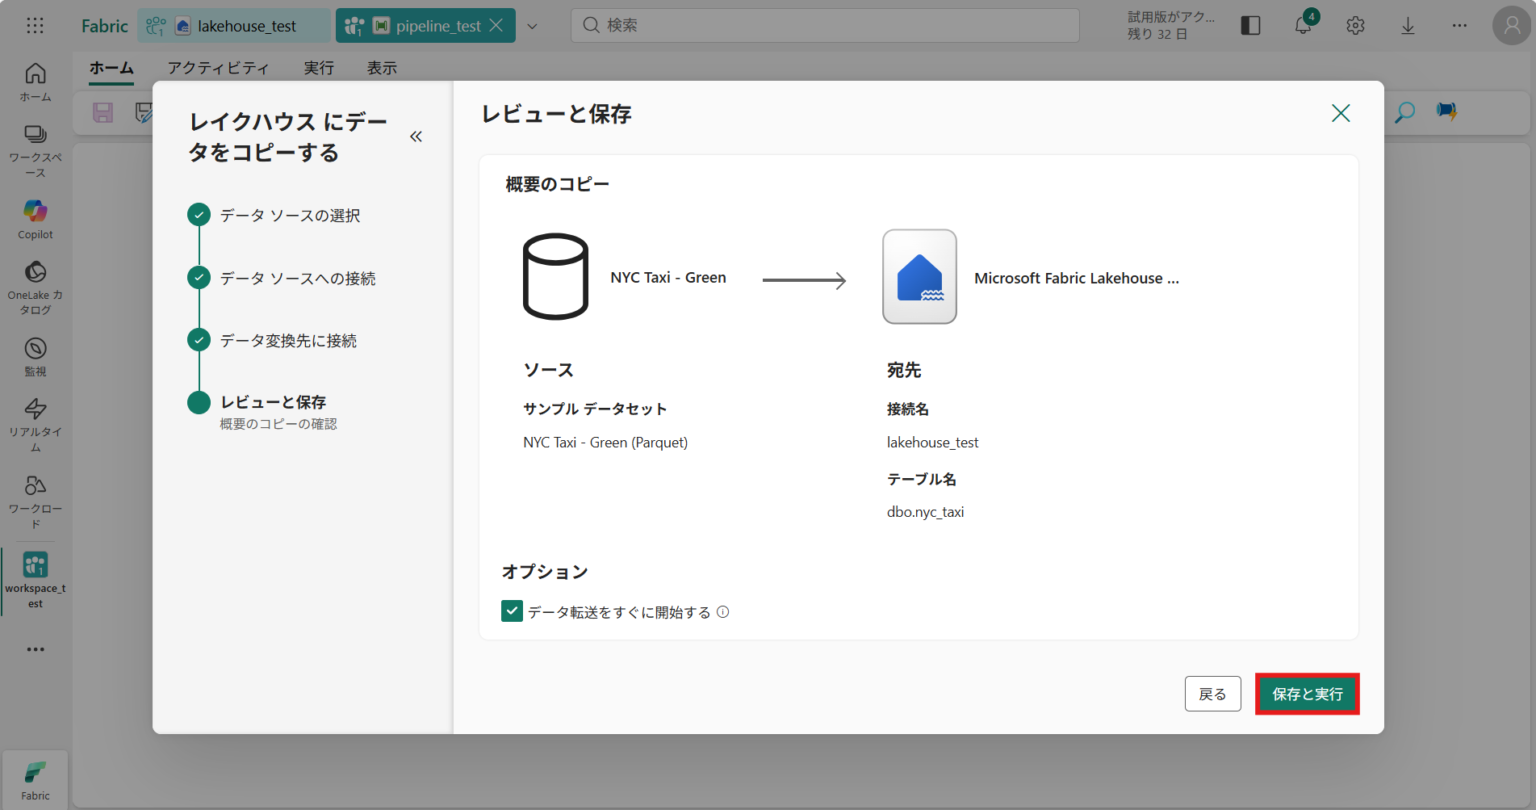Open OneLake カタログ in sidebar
This screenshot has width=1536, height=810.
pos(35,287)
